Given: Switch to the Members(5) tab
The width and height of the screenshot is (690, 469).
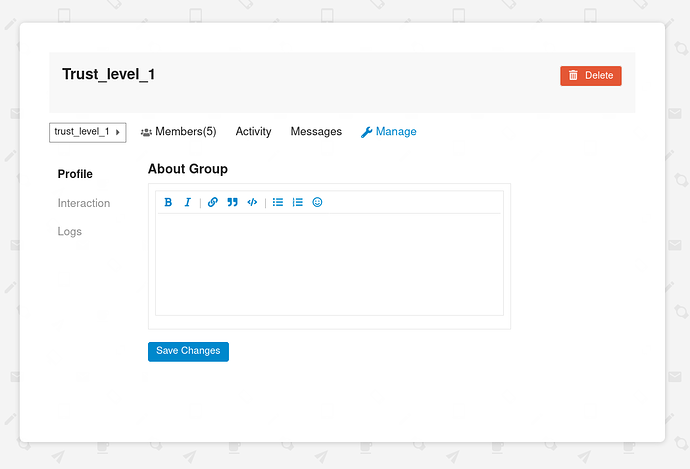Looking at the screenshot, I should coord(179,132).
